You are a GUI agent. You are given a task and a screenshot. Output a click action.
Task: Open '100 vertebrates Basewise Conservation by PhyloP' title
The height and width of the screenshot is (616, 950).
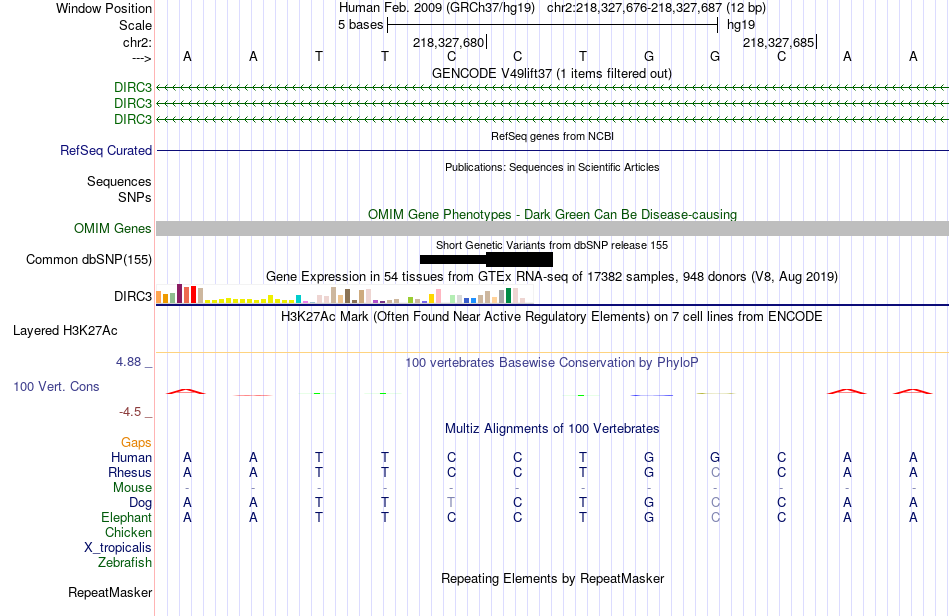(552, 362)
